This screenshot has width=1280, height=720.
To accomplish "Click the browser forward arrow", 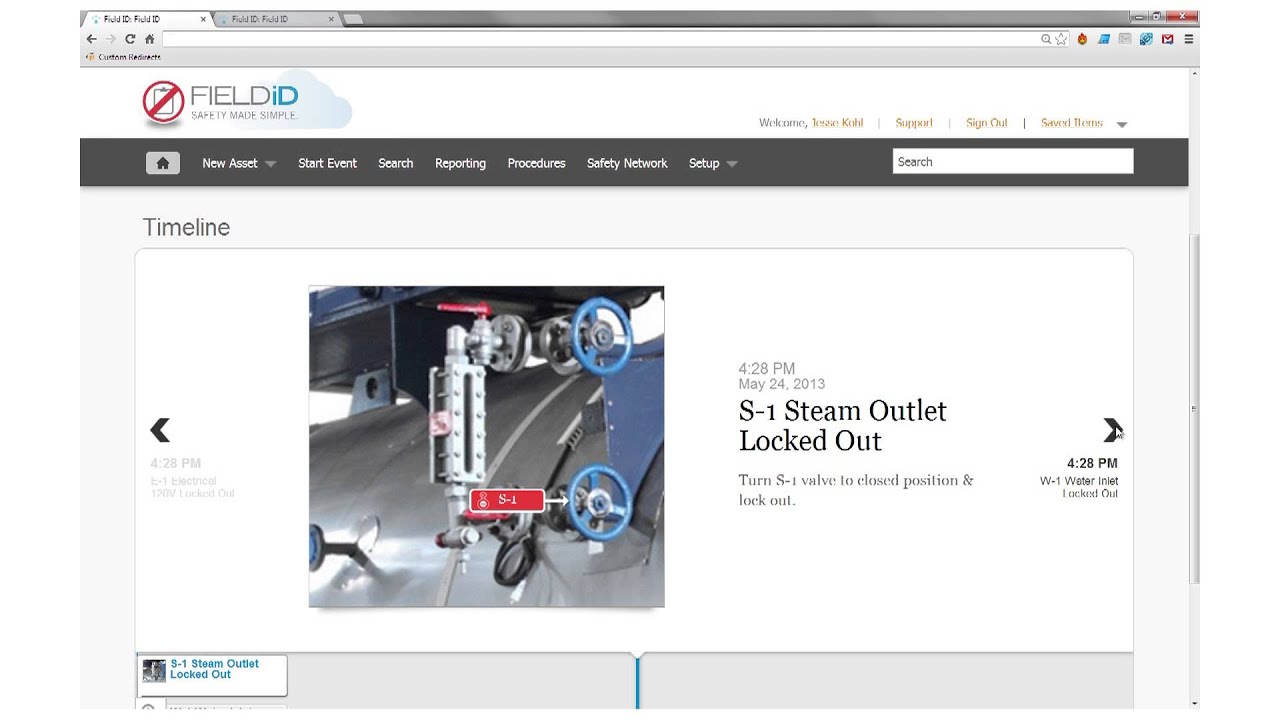I will [110, 39].
